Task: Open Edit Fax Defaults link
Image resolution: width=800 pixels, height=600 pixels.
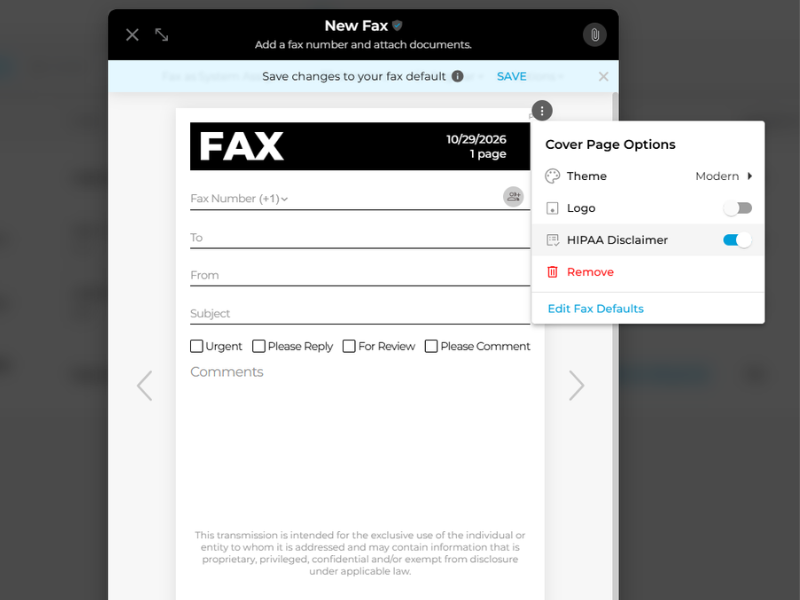Action: click(x=595, y=309)
